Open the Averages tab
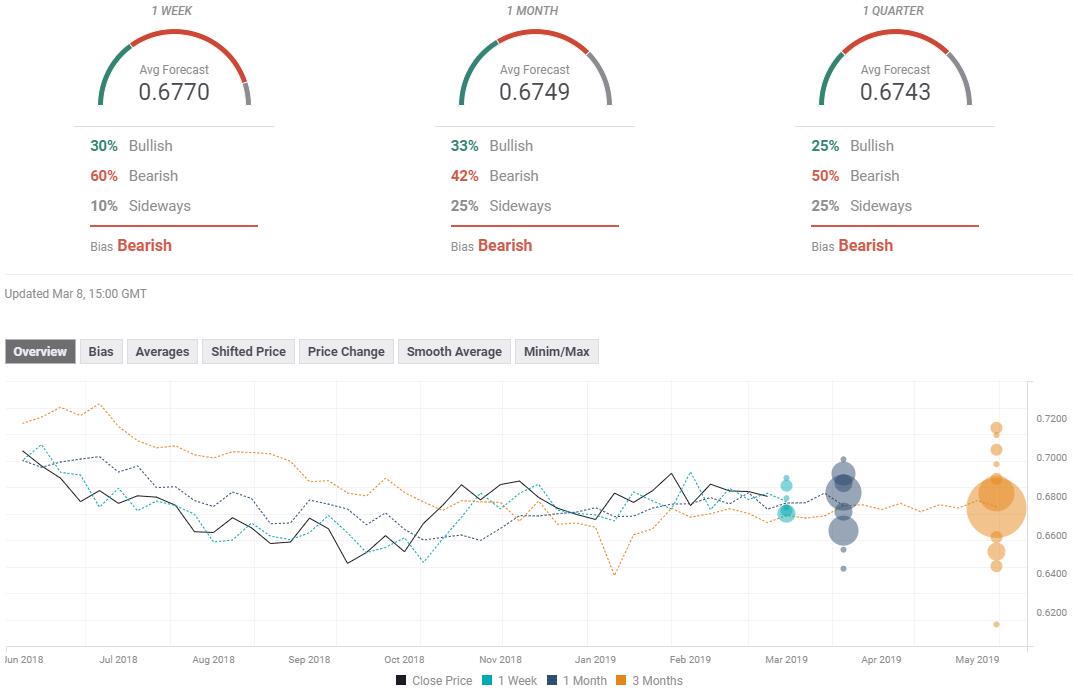Image resolution: width=1073 pixels, height=689 pixels. tap(162, 352)
